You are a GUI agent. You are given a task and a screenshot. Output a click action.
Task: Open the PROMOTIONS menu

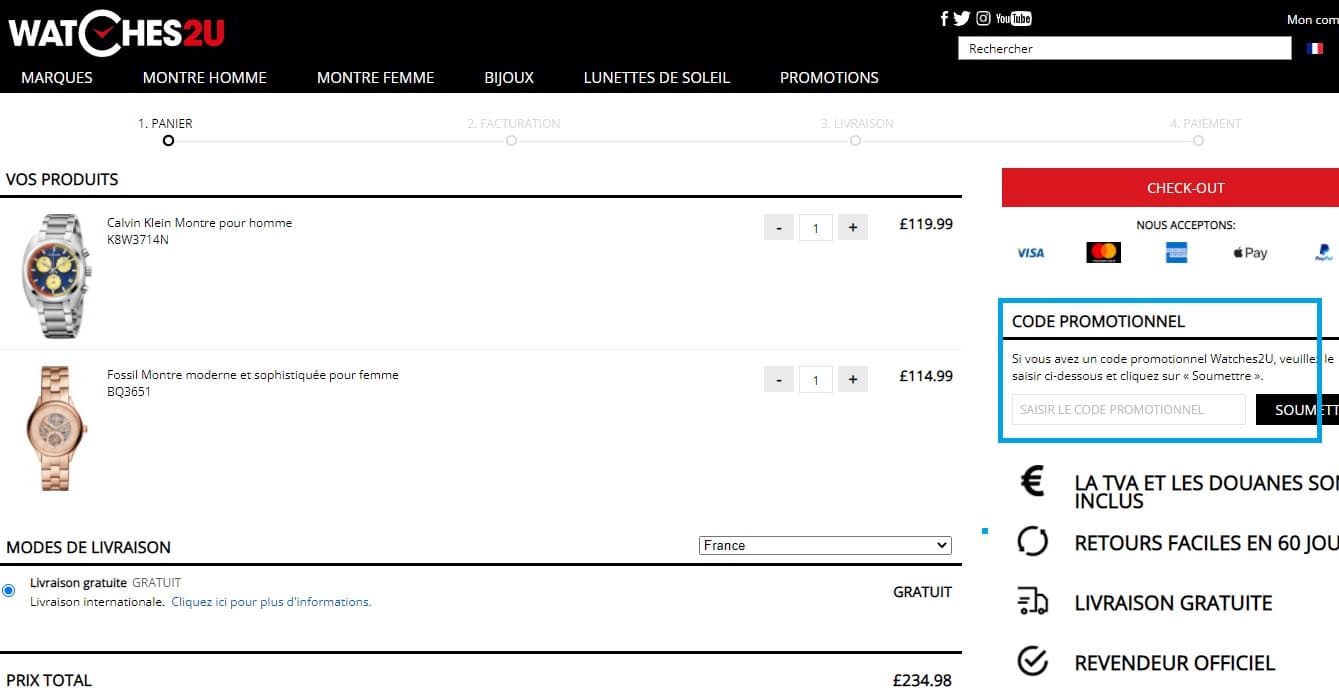click(x=828, y=77)
